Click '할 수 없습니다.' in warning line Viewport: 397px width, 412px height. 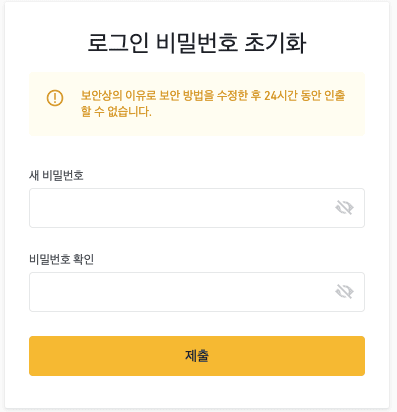click(x=116, y=112)
